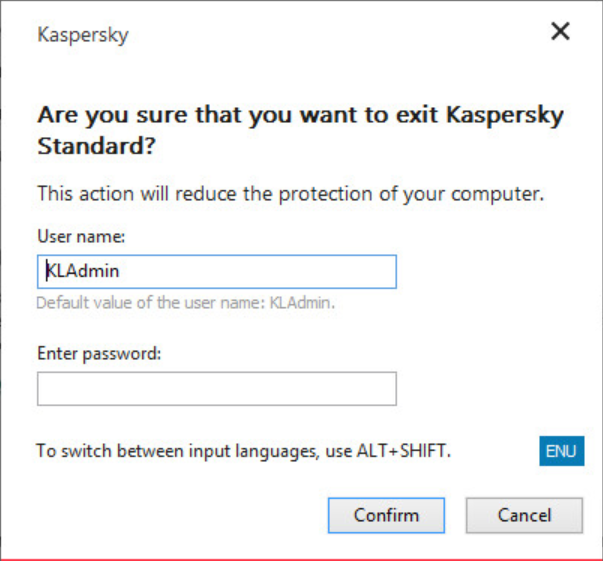Select the blue ENU language badge
The height and width of the screenshot is (561, 603).
coord(561,451)
